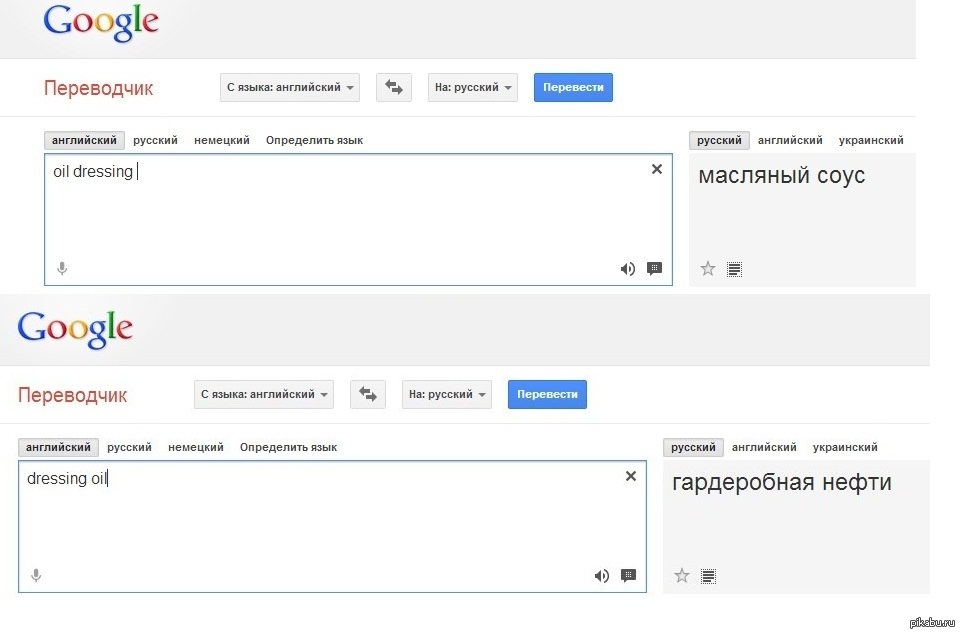Open lower "С языка: английский" dropdown
The image size is (960, 634).
click(x=264, y=395)
